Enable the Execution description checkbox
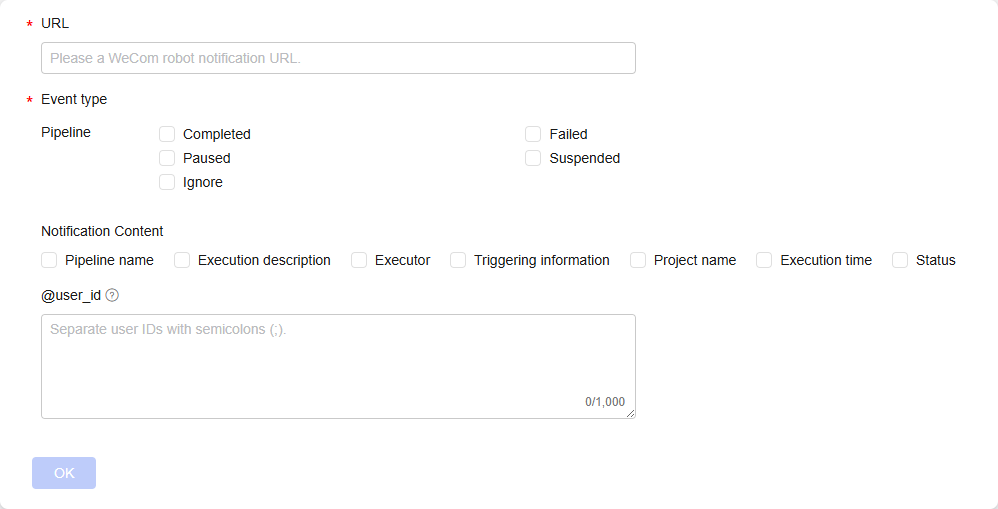The height and width of the screenshot is (509, 998). click(x=182, y=260)
